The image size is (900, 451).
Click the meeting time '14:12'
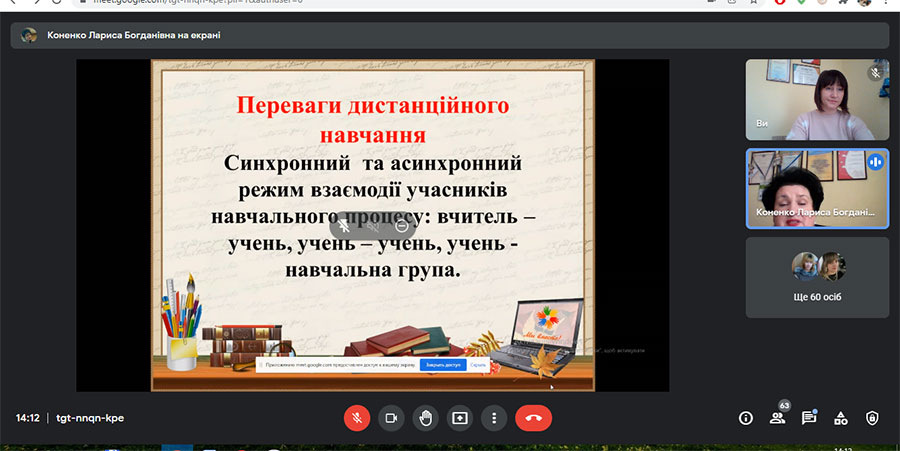tap(28, 418)
